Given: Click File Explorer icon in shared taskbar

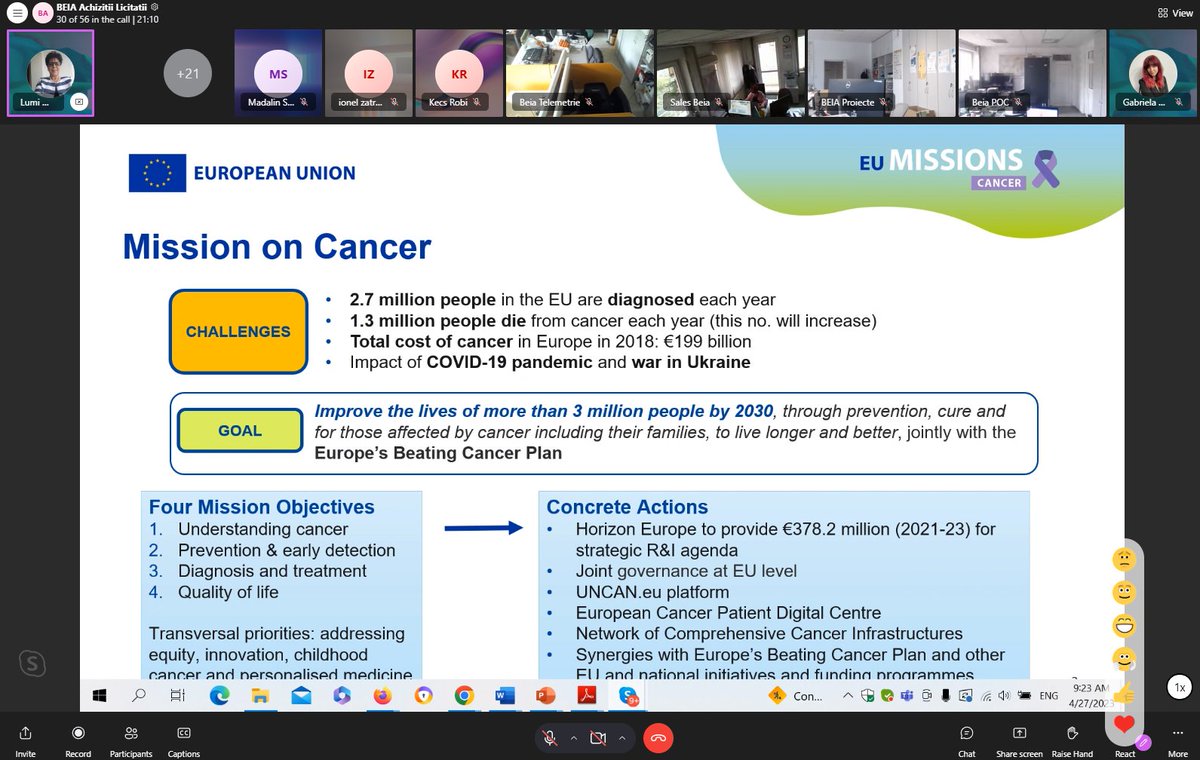Looking at the screenshot, I should (x=260, y=695).
